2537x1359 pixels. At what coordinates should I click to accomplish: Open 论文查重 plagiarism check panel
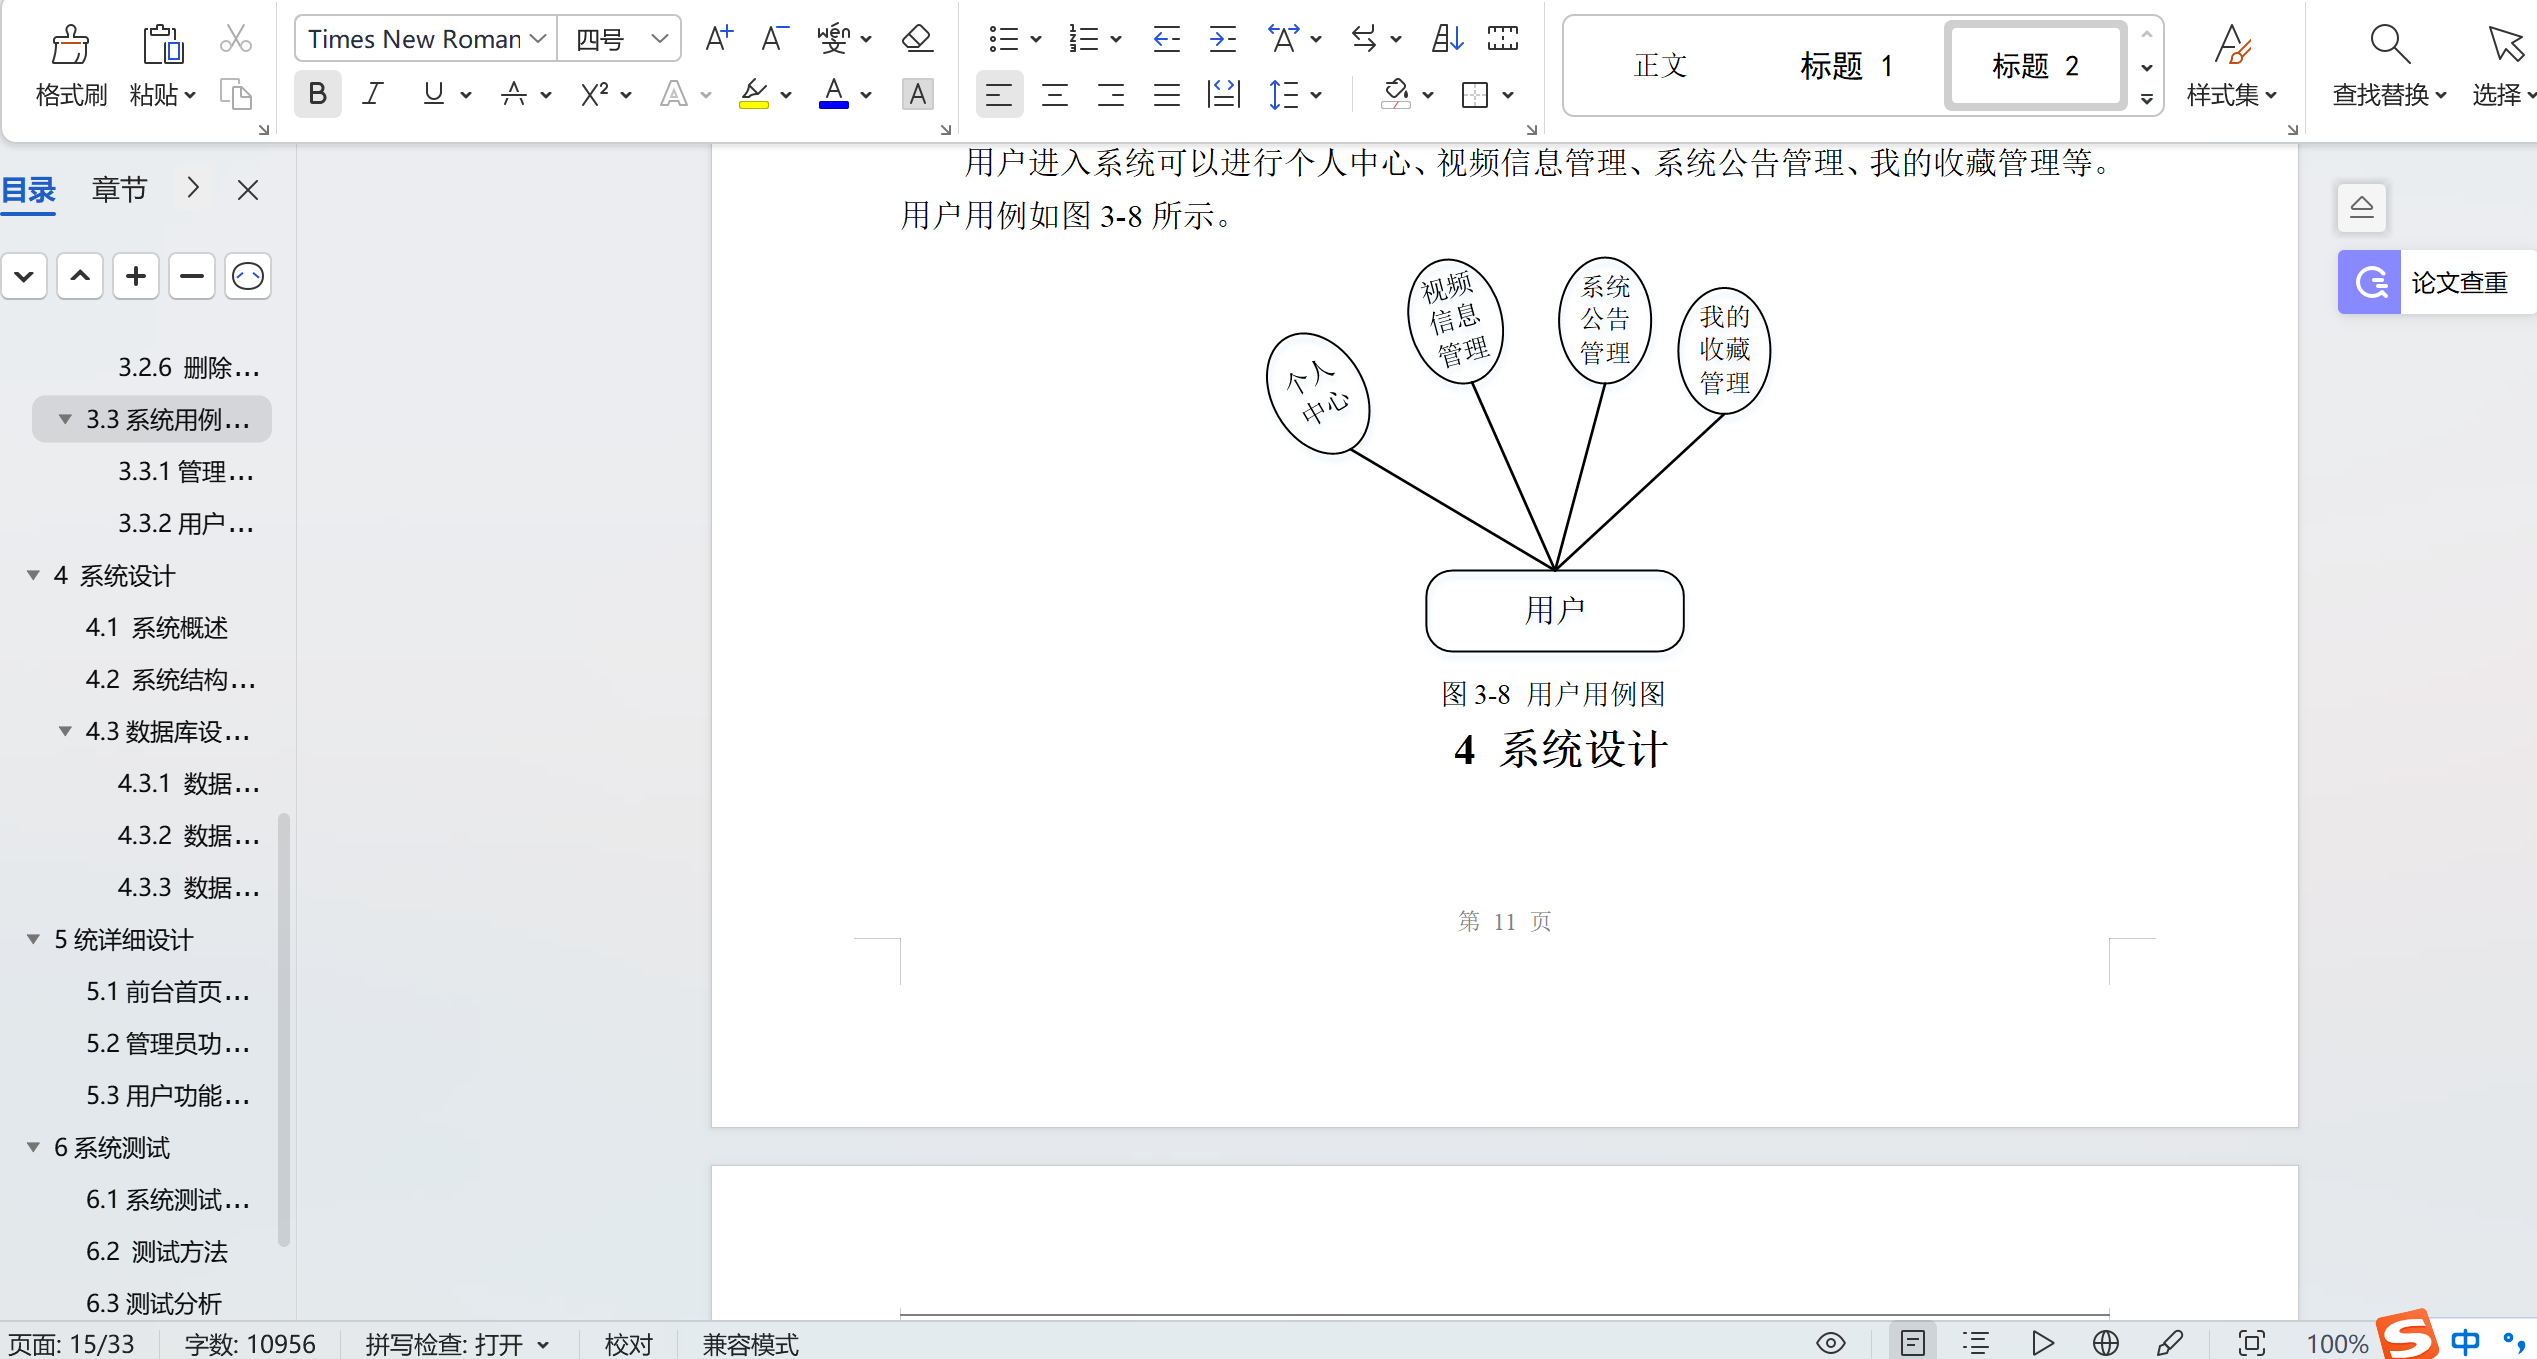pos(2436,283)
